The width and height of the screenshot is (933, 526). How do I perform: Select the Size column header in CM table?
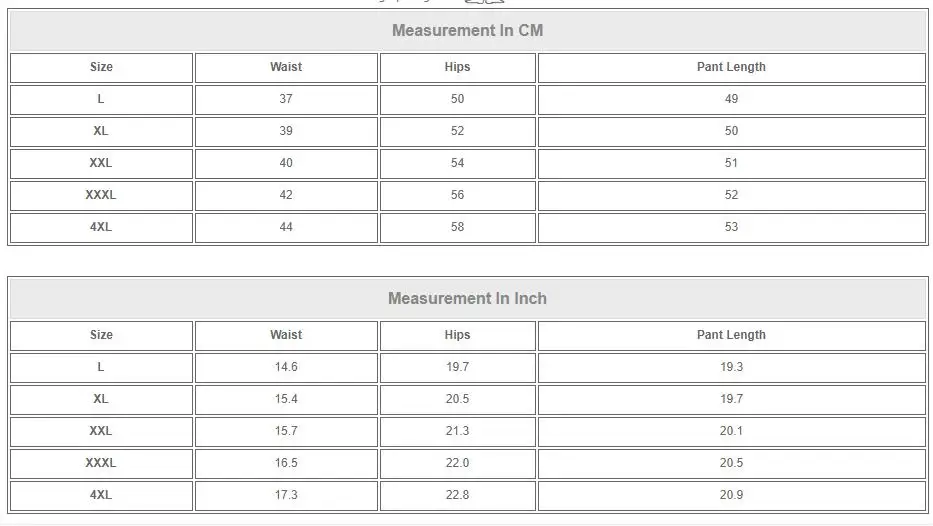pos(101,67)
